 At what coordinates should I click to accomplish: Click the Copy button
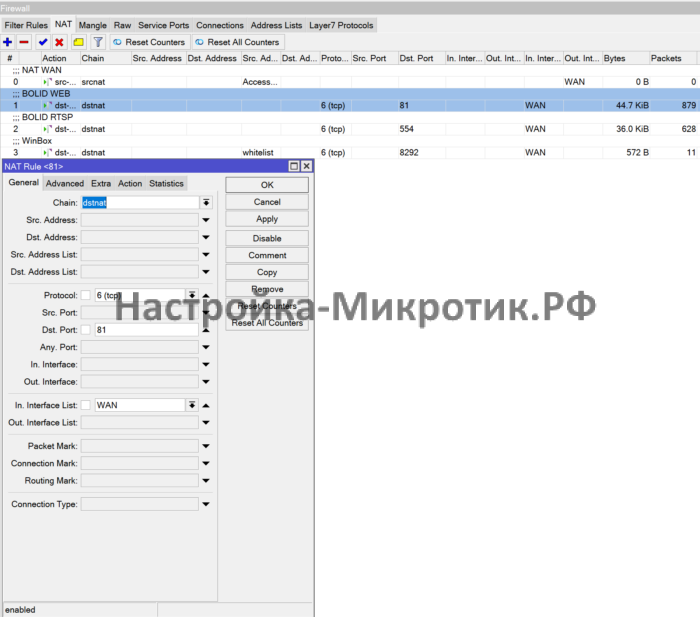coord(267,272)
